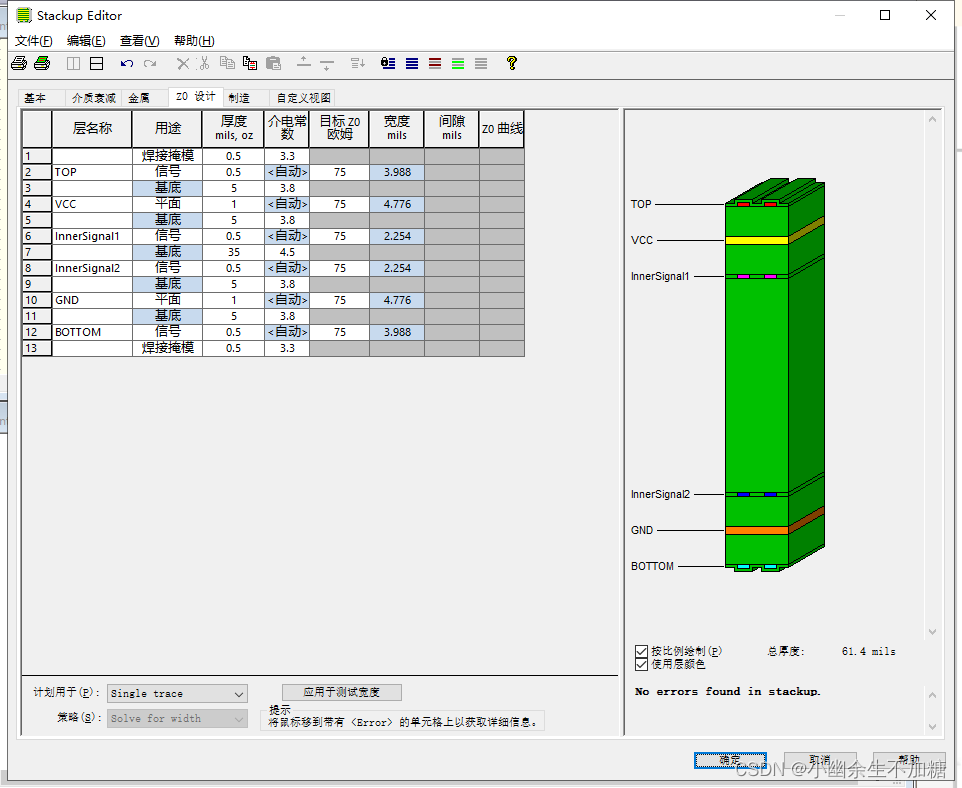Screen dimensions: 962x788
Task: Click the orange GND layer in stackup diagram
Action: point(756,530)
